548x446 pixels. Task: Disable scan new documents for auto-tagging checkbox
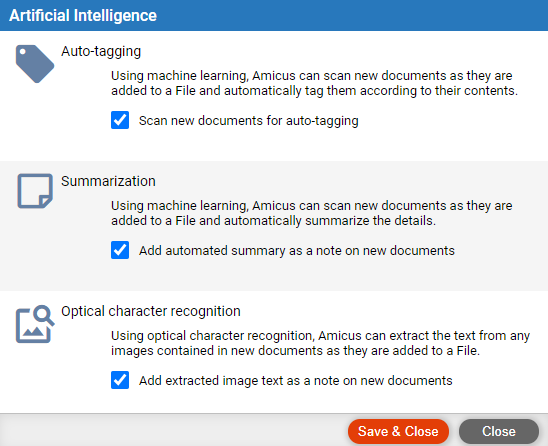click(x=120, y=120)
